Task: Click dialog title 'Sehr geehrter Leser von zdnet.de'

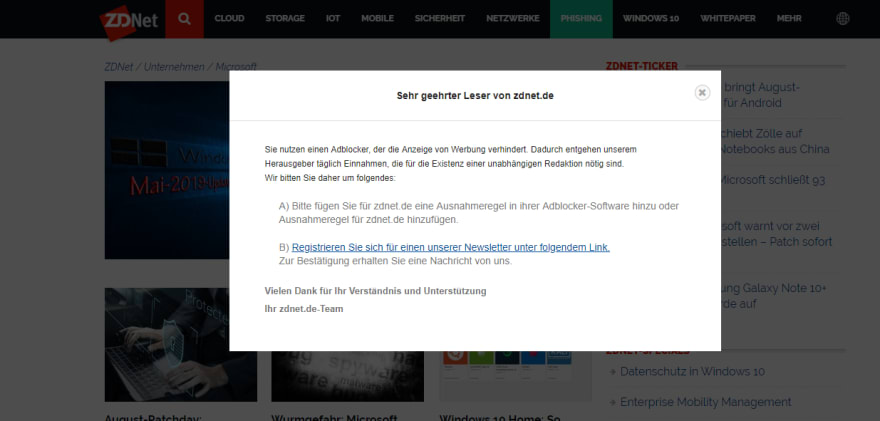Action: [475, 95]
